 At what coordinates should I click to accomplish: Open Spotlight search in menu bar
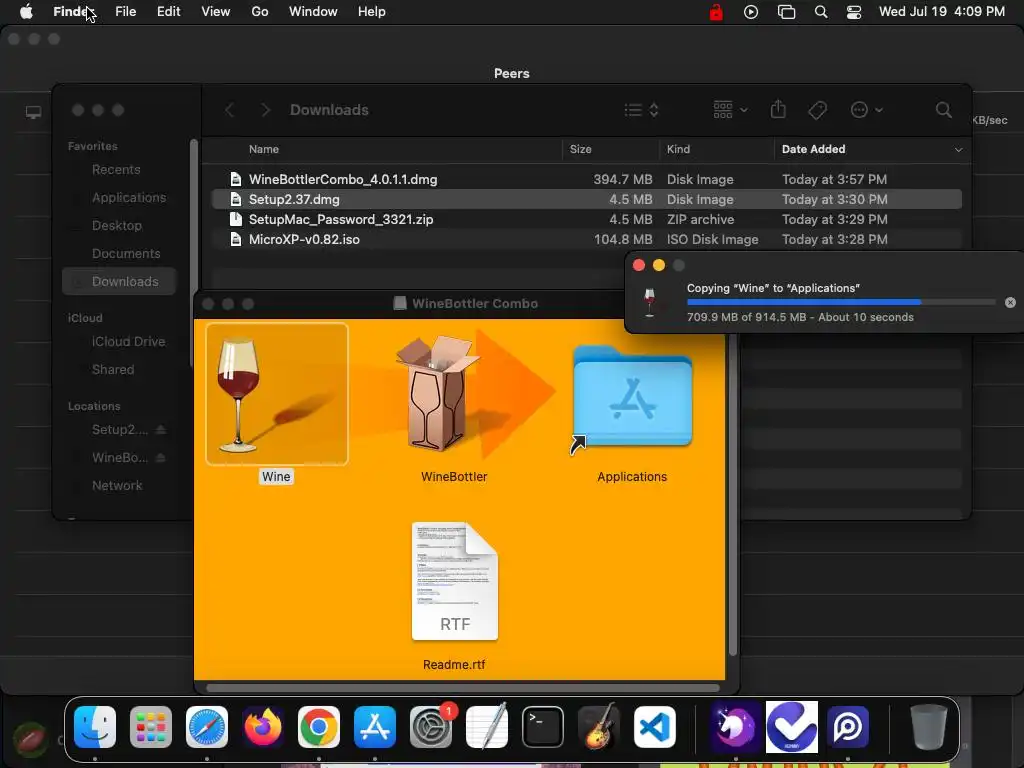coord(821,12)
